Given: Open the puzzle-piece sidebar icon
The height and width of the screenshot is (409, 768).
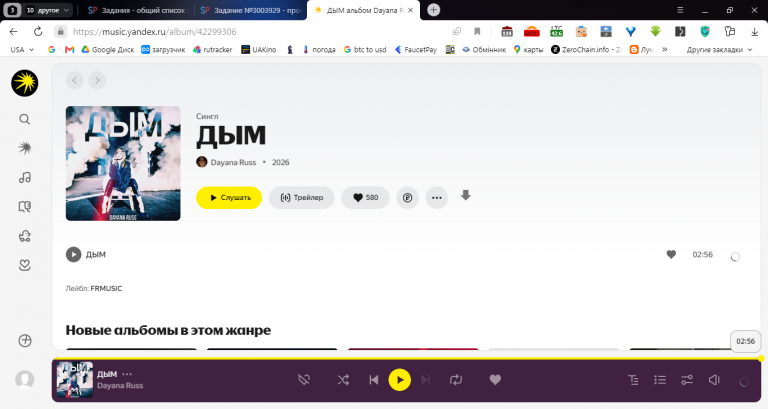Looking at the screenshot, I should [24, 236].
